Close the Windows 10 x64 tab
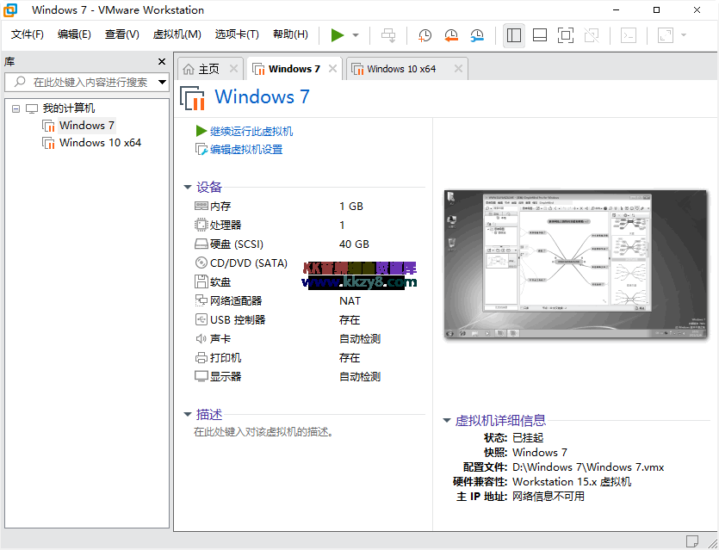Viewport: 719px width, 550px height. pyautogui.click(x=458, y=69)
